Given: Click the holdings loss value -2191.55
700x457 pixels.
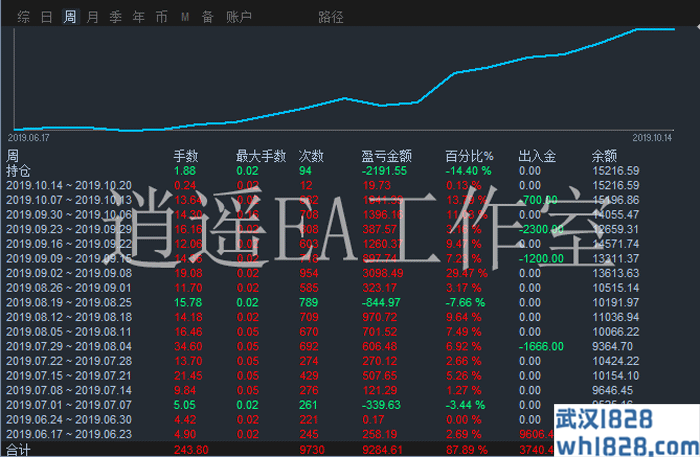Looking at the screenshot, I should [384, 170].
